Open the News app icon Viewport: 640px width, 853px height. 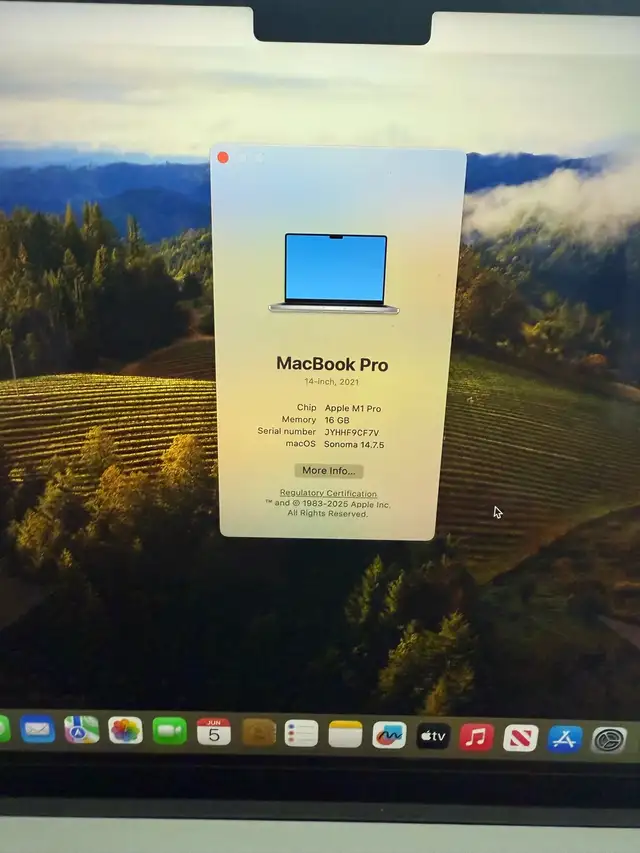pos(521,738)
